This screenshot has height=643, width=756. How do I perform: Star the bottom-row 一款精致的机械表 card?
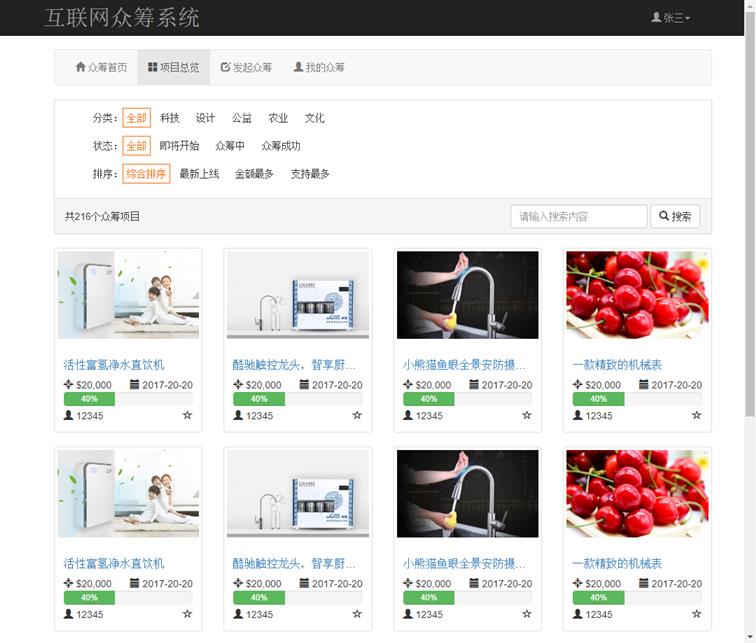pos(696,614)
